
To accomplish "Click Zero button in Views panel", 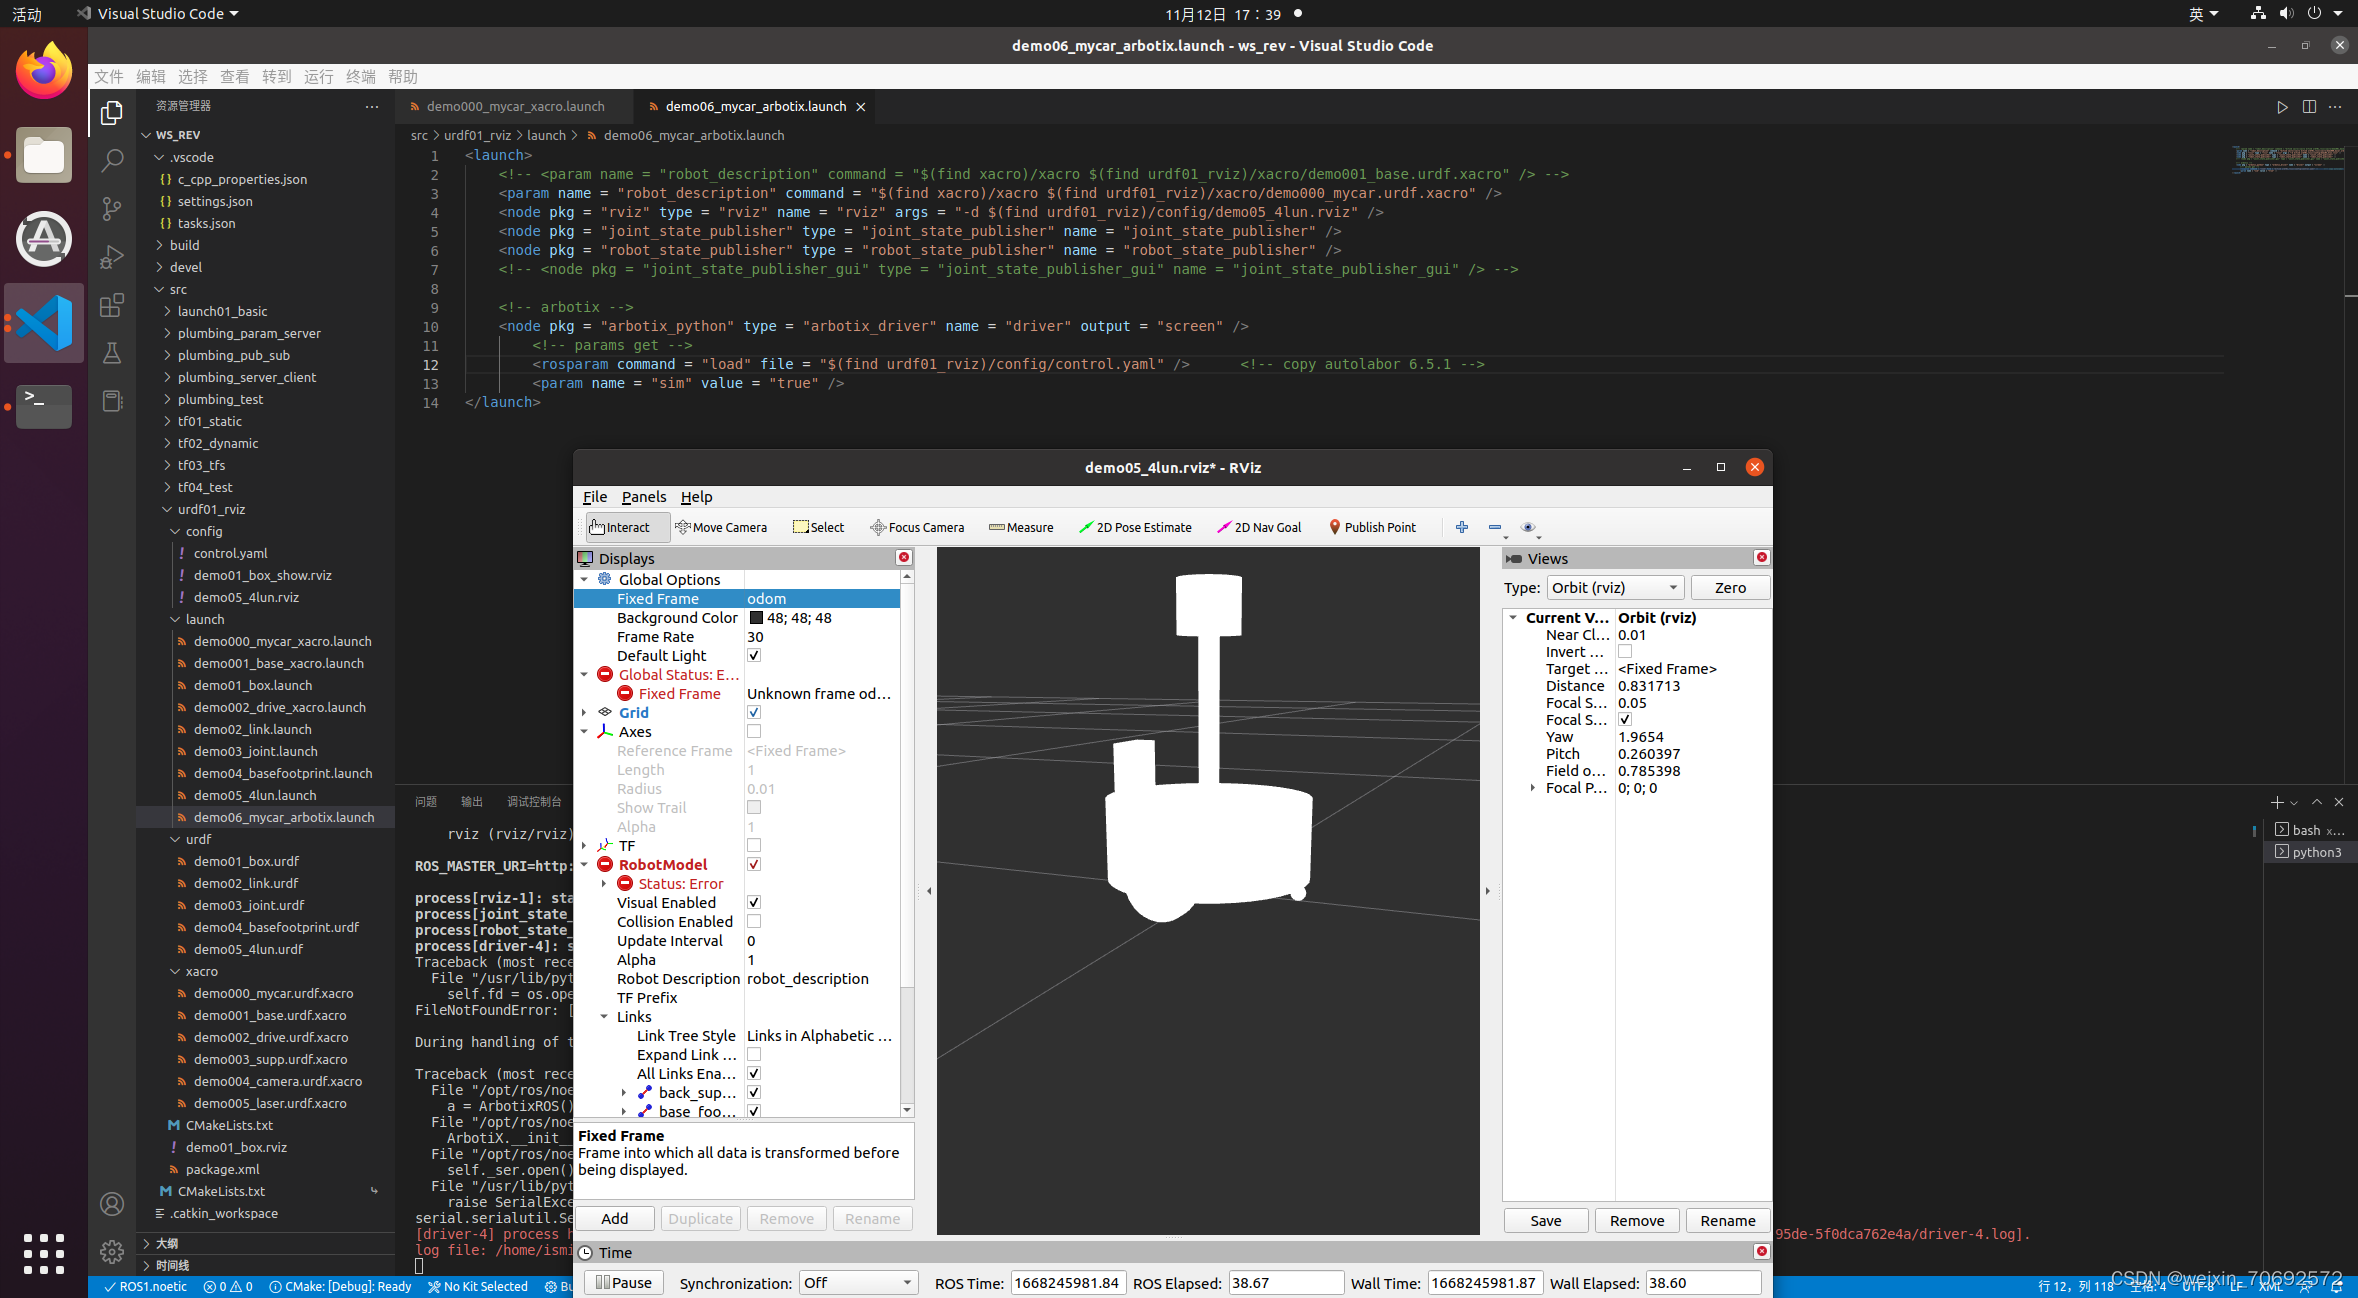I will click(x=1730, y=587).
